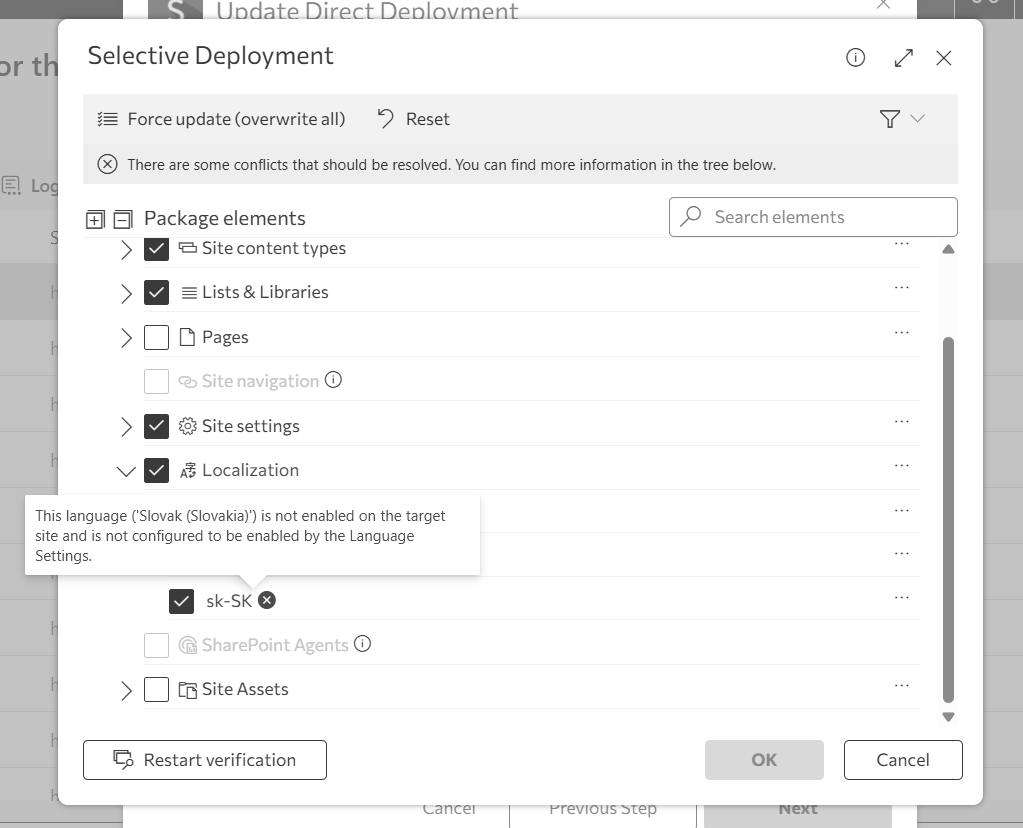
Task: Collapse the Localization node
Action: tap(126, 470)
